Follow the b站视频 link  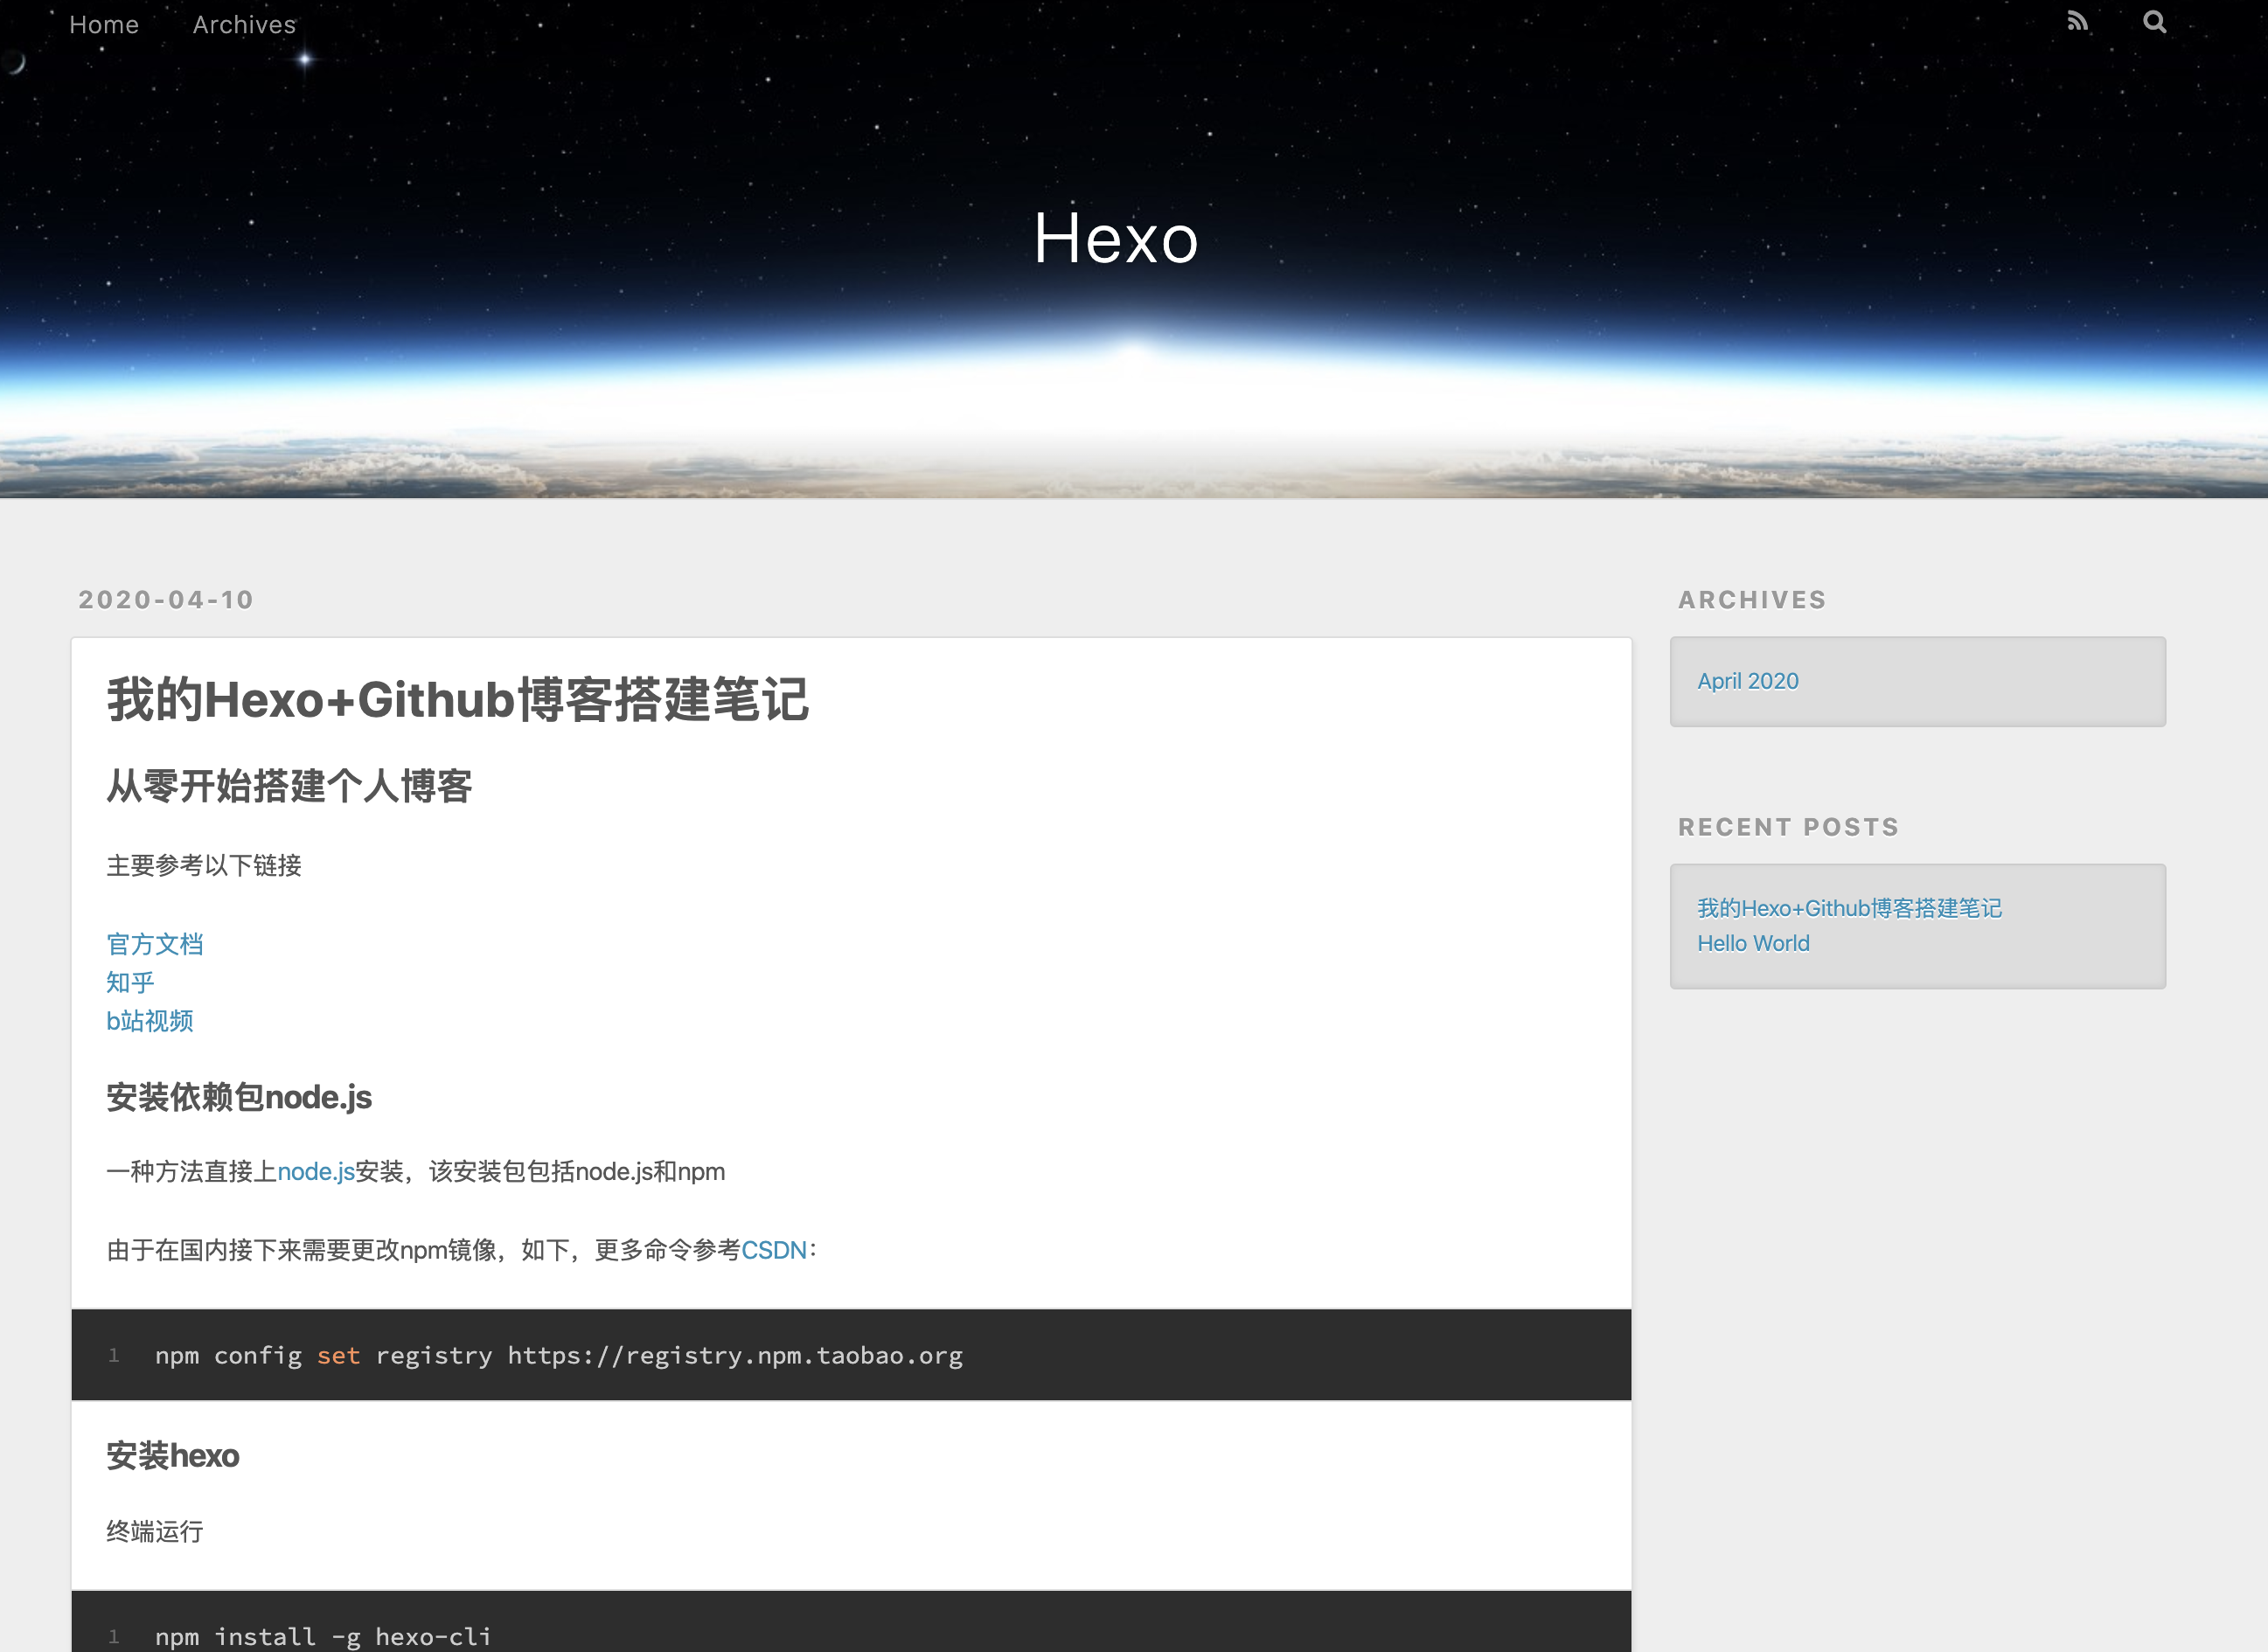tap(150, 1021)
